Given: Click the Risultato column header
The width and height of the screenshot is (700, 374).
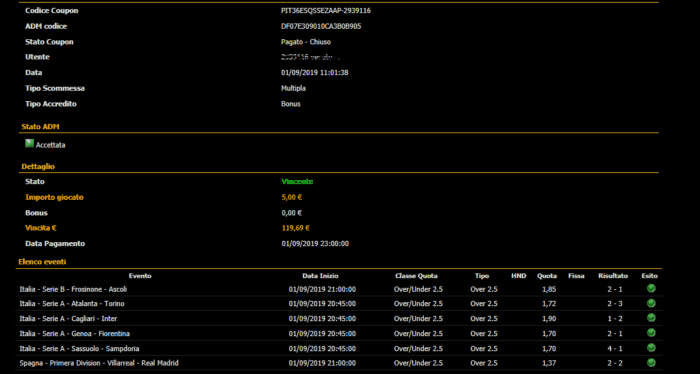Looking at the screenshot, I should (613, 276).
